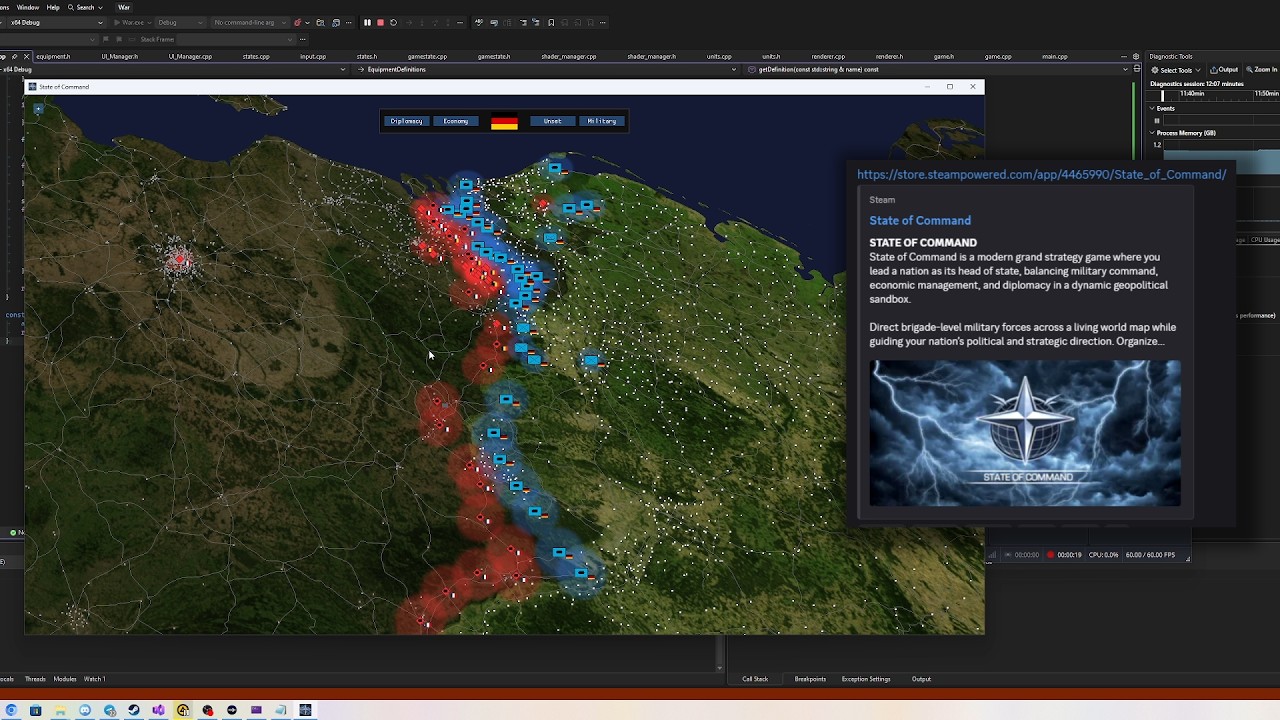The width and height of the screenshot is (1280, 720).
Task: Click the State of Command preview thumbnail
Action: point(1025,433)
